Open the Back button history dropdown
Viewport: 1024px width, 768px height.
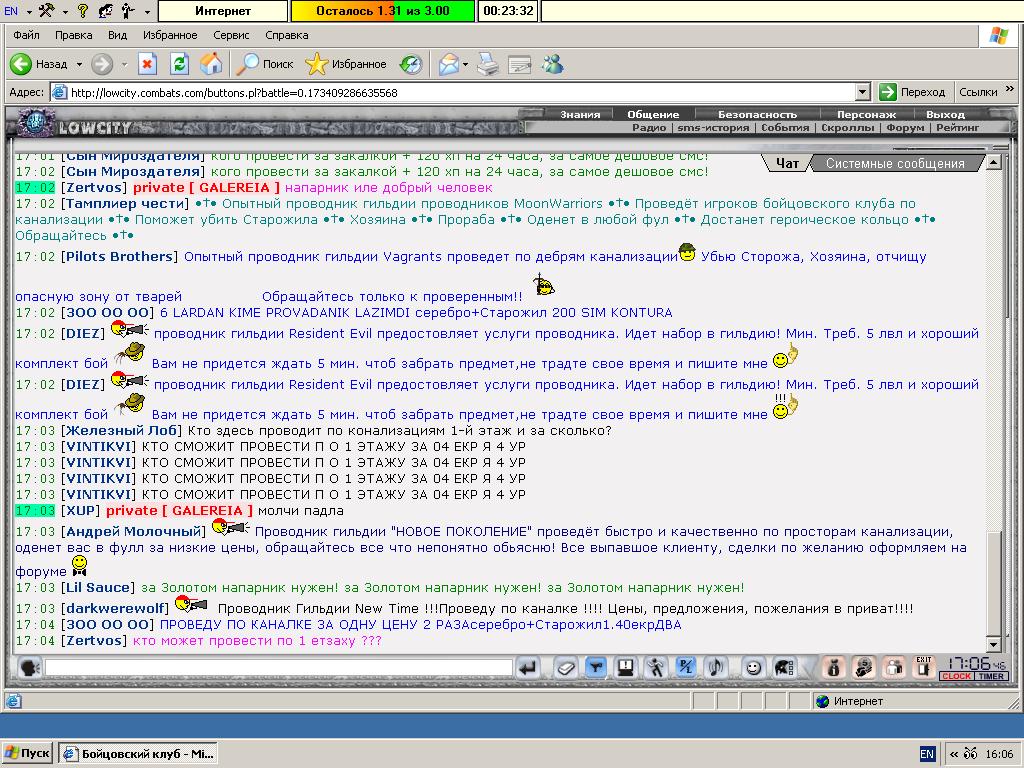pyautogui.click(x=79, y=64)
